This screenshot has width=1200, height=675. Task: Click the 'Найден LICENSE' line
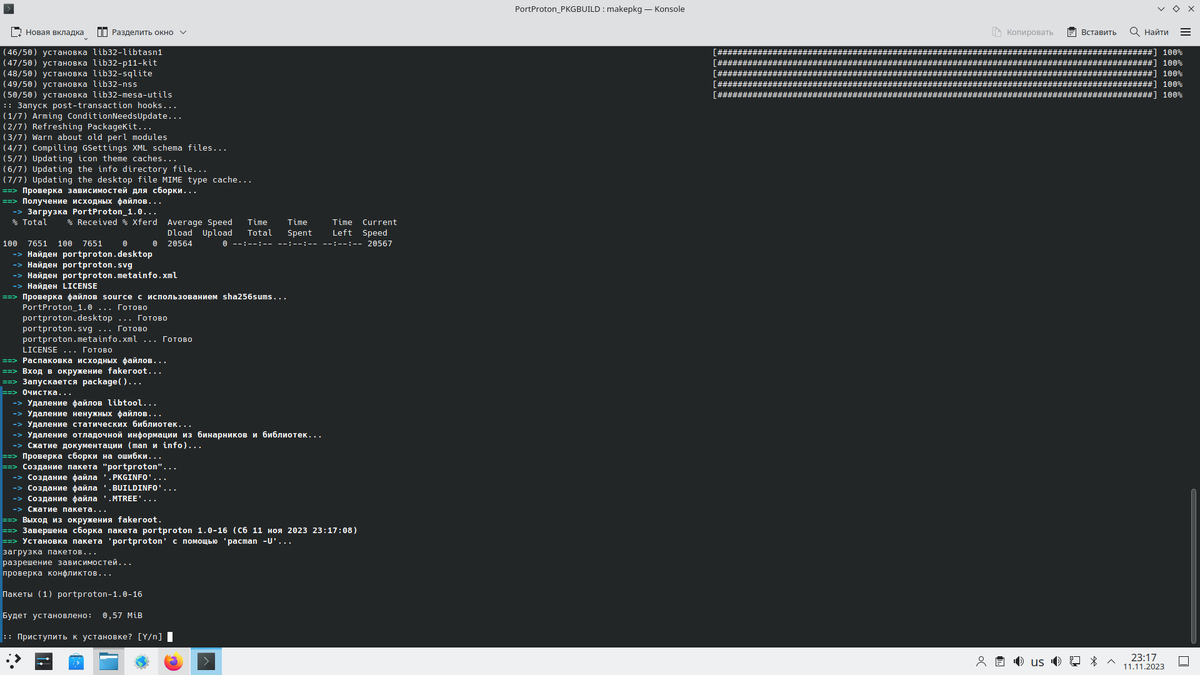[x=55, y=286]
